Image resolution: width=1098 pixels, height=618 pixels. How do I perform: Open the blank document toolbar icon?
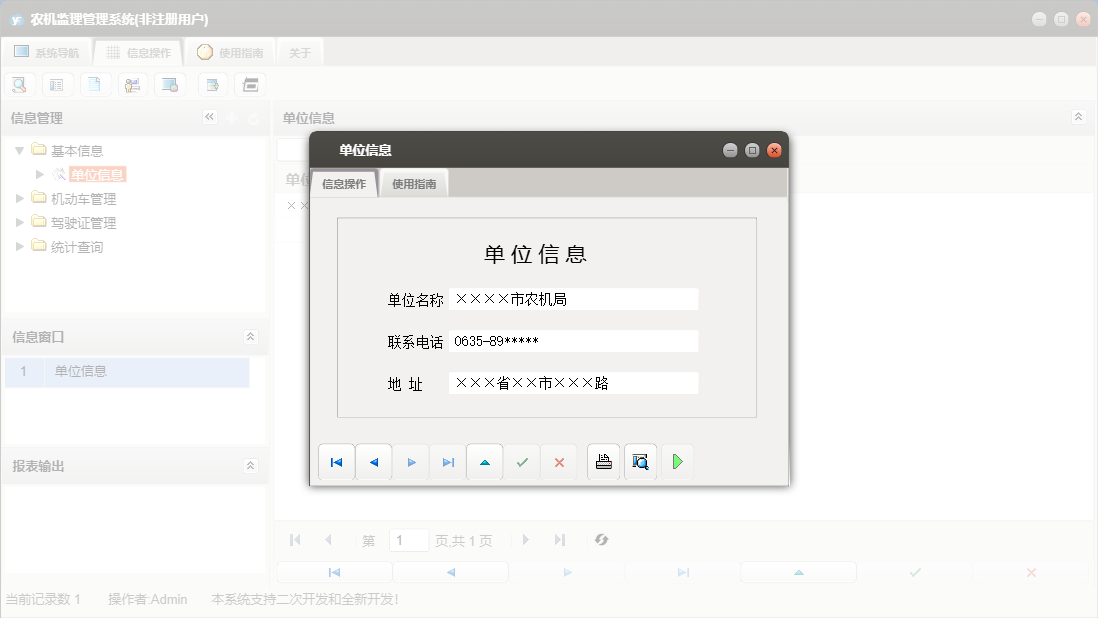(x=95, y=84)
